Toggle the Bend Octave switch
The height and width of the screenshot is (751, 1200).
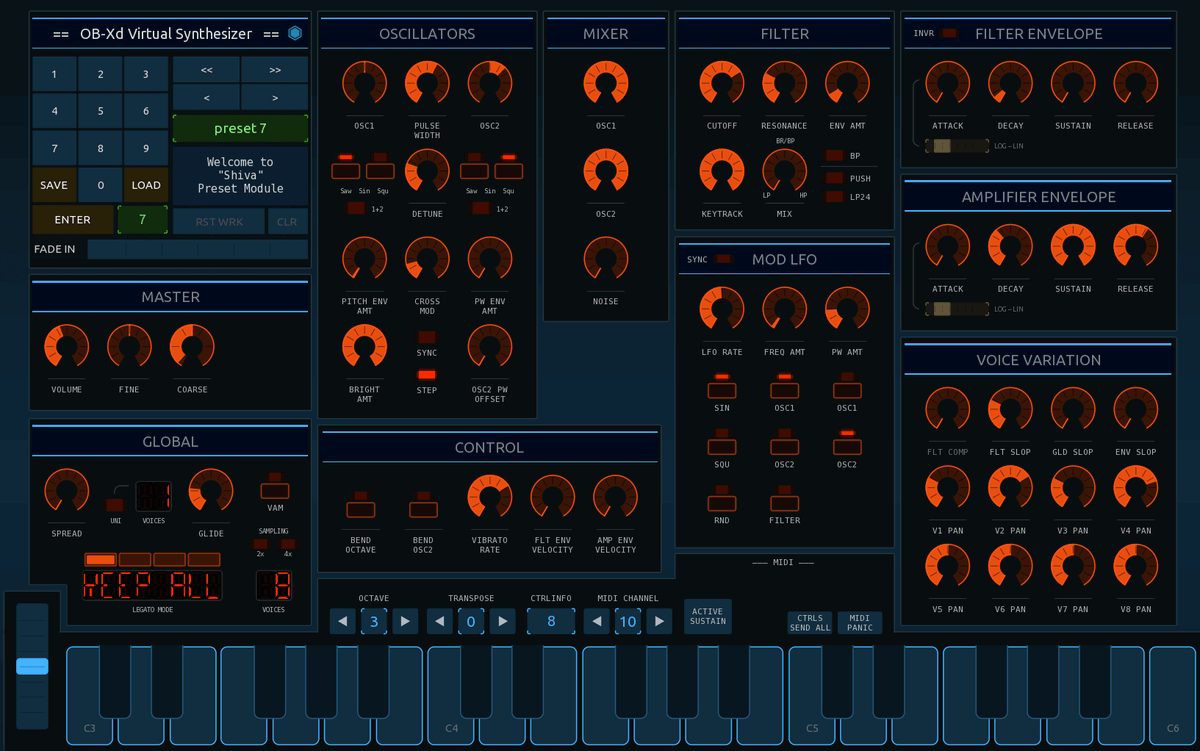click(361, 508)
